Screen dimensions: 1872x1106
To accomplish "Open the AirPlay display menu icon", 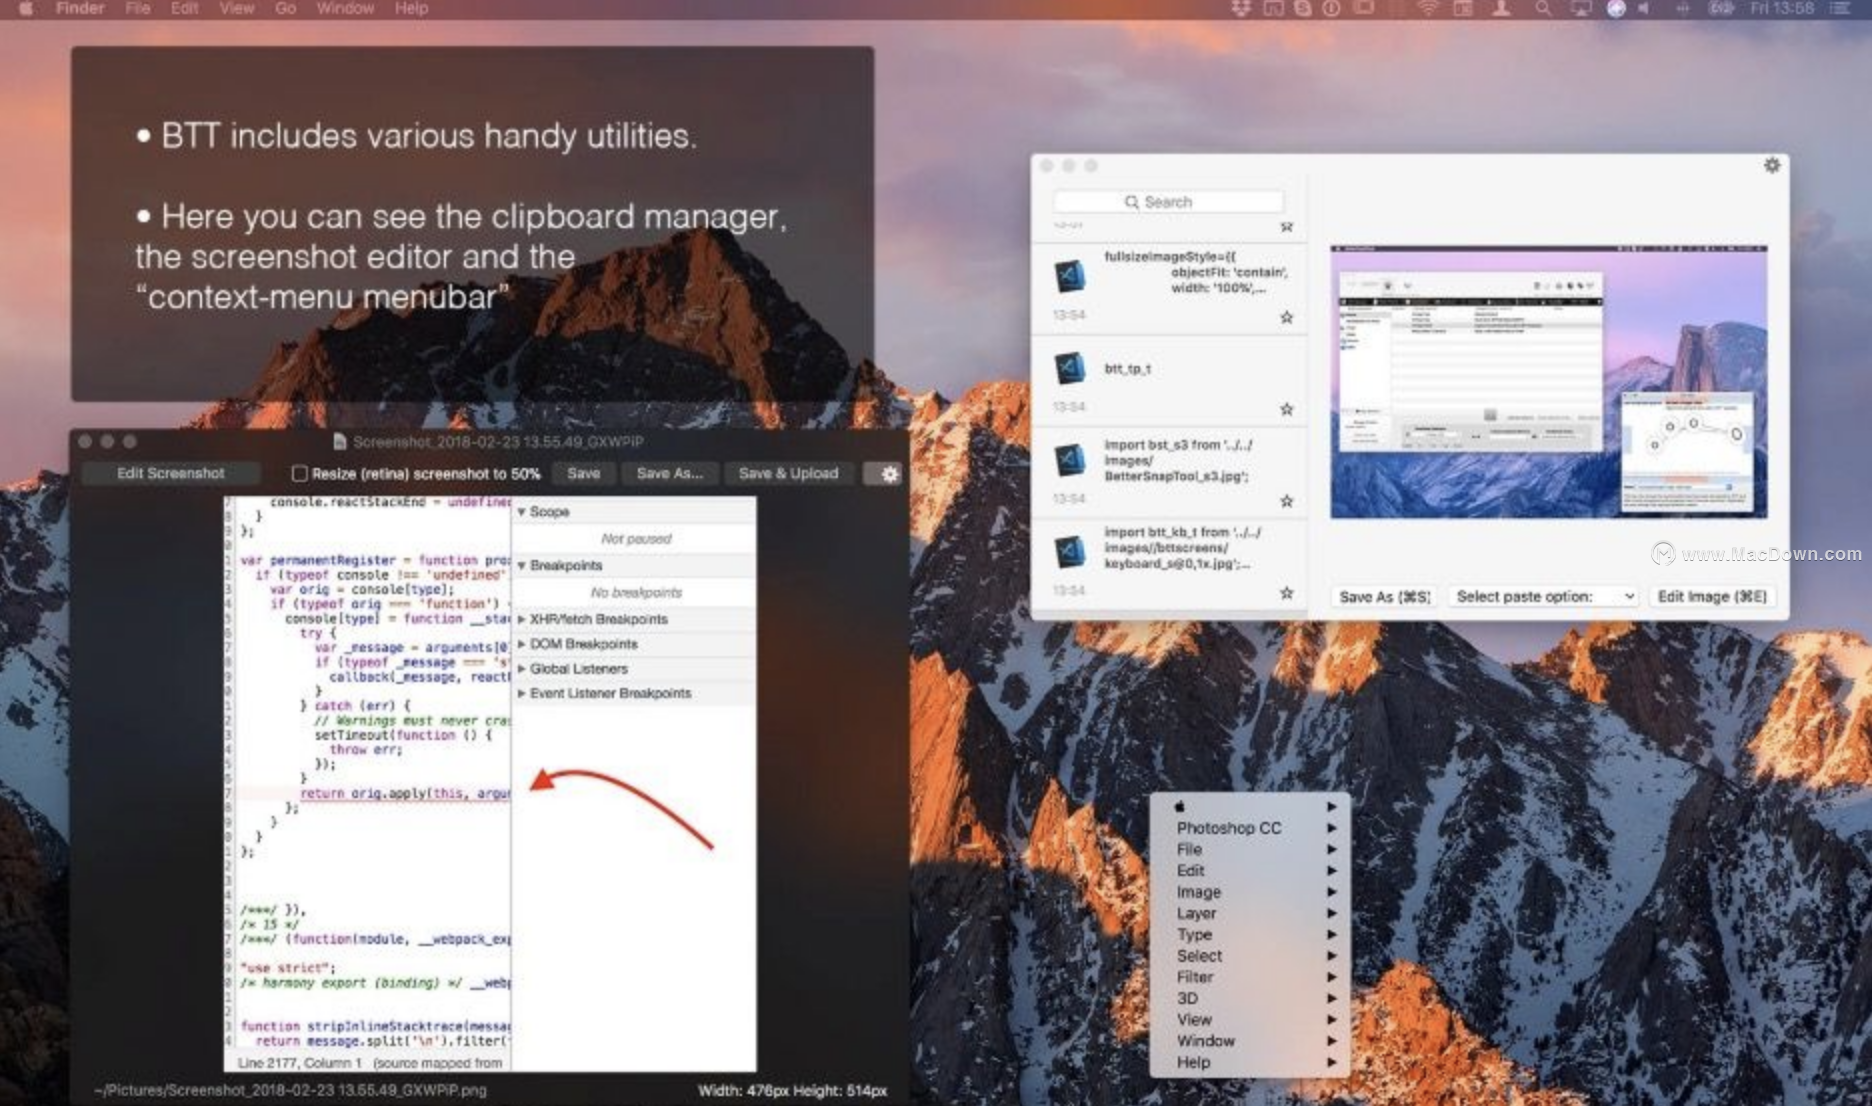I will pos(1581,8).
